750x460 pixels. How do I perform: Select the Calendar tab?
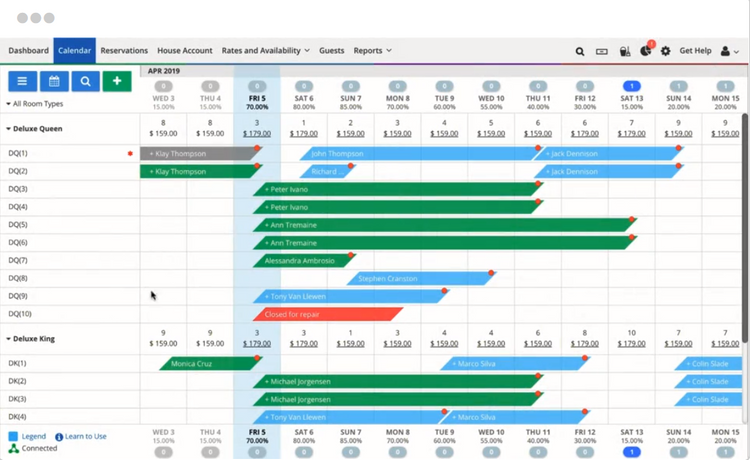75,50
